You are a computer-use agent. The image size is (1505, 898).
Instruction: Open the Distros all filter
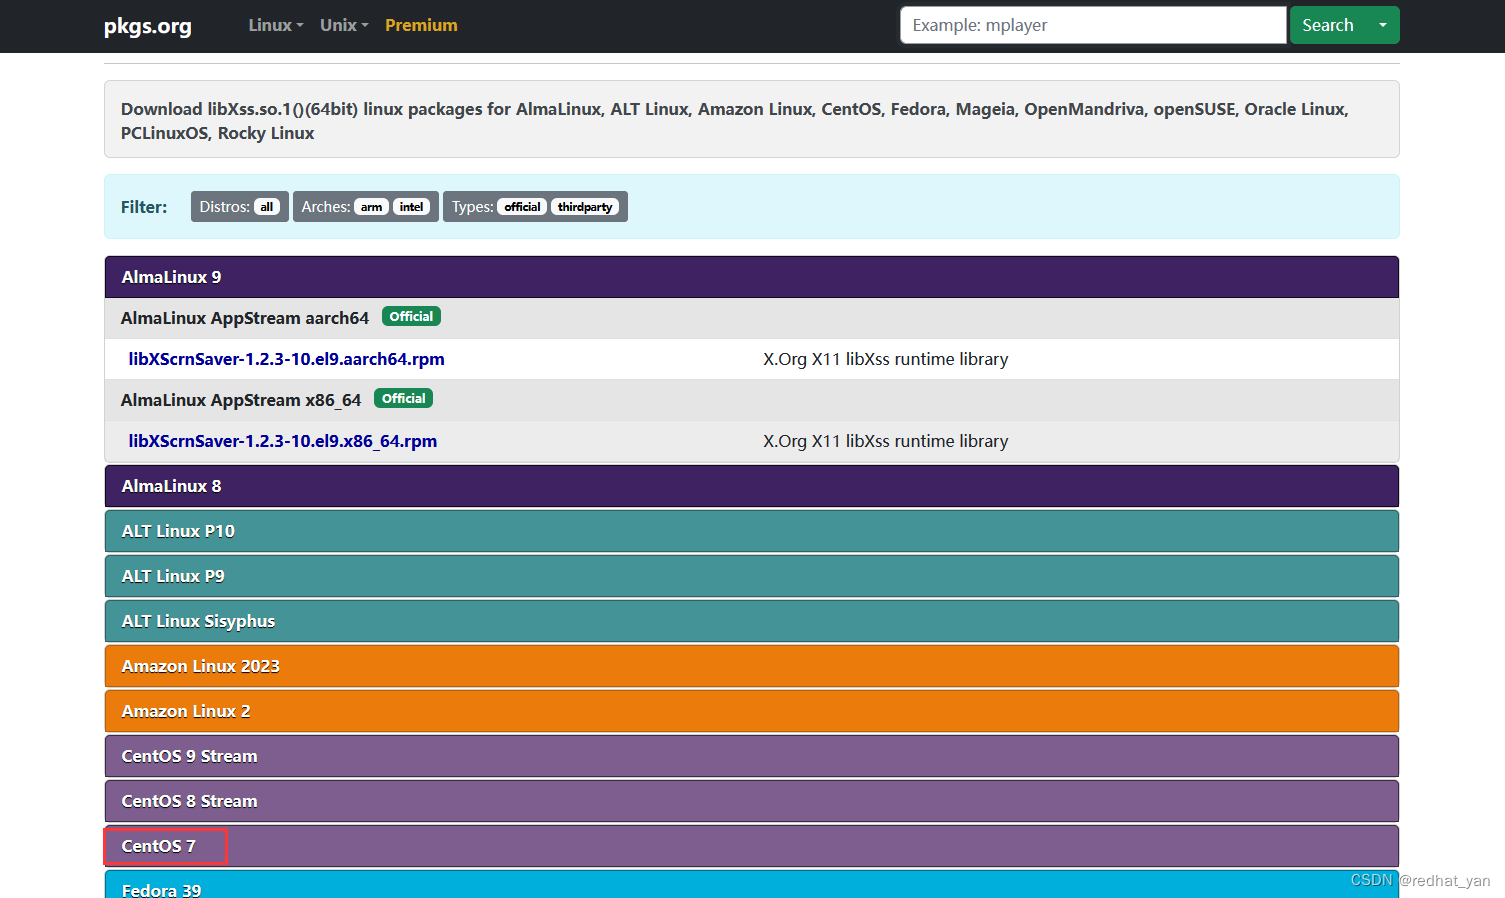coord(266,206)
